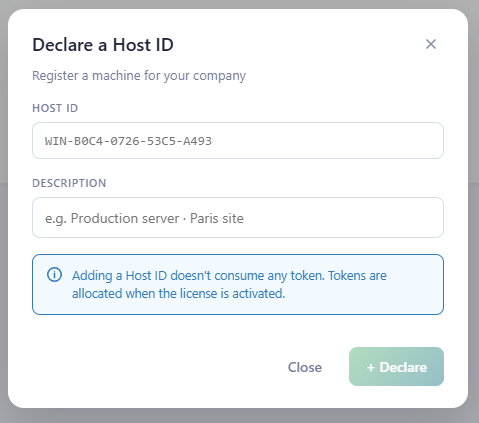Image resolution: width=479 pixels, height=423 pixels.
Task: Close the Declare a Host ID dialog with X
Action: 431,44
